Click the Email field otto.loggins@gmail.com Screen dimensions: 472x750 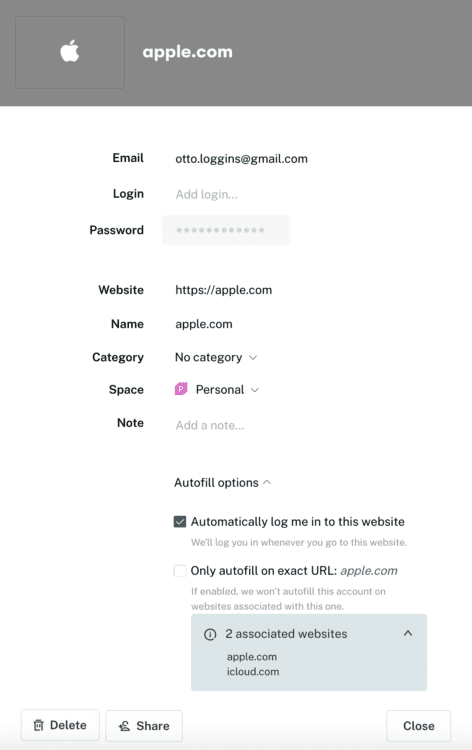point(241,159)
